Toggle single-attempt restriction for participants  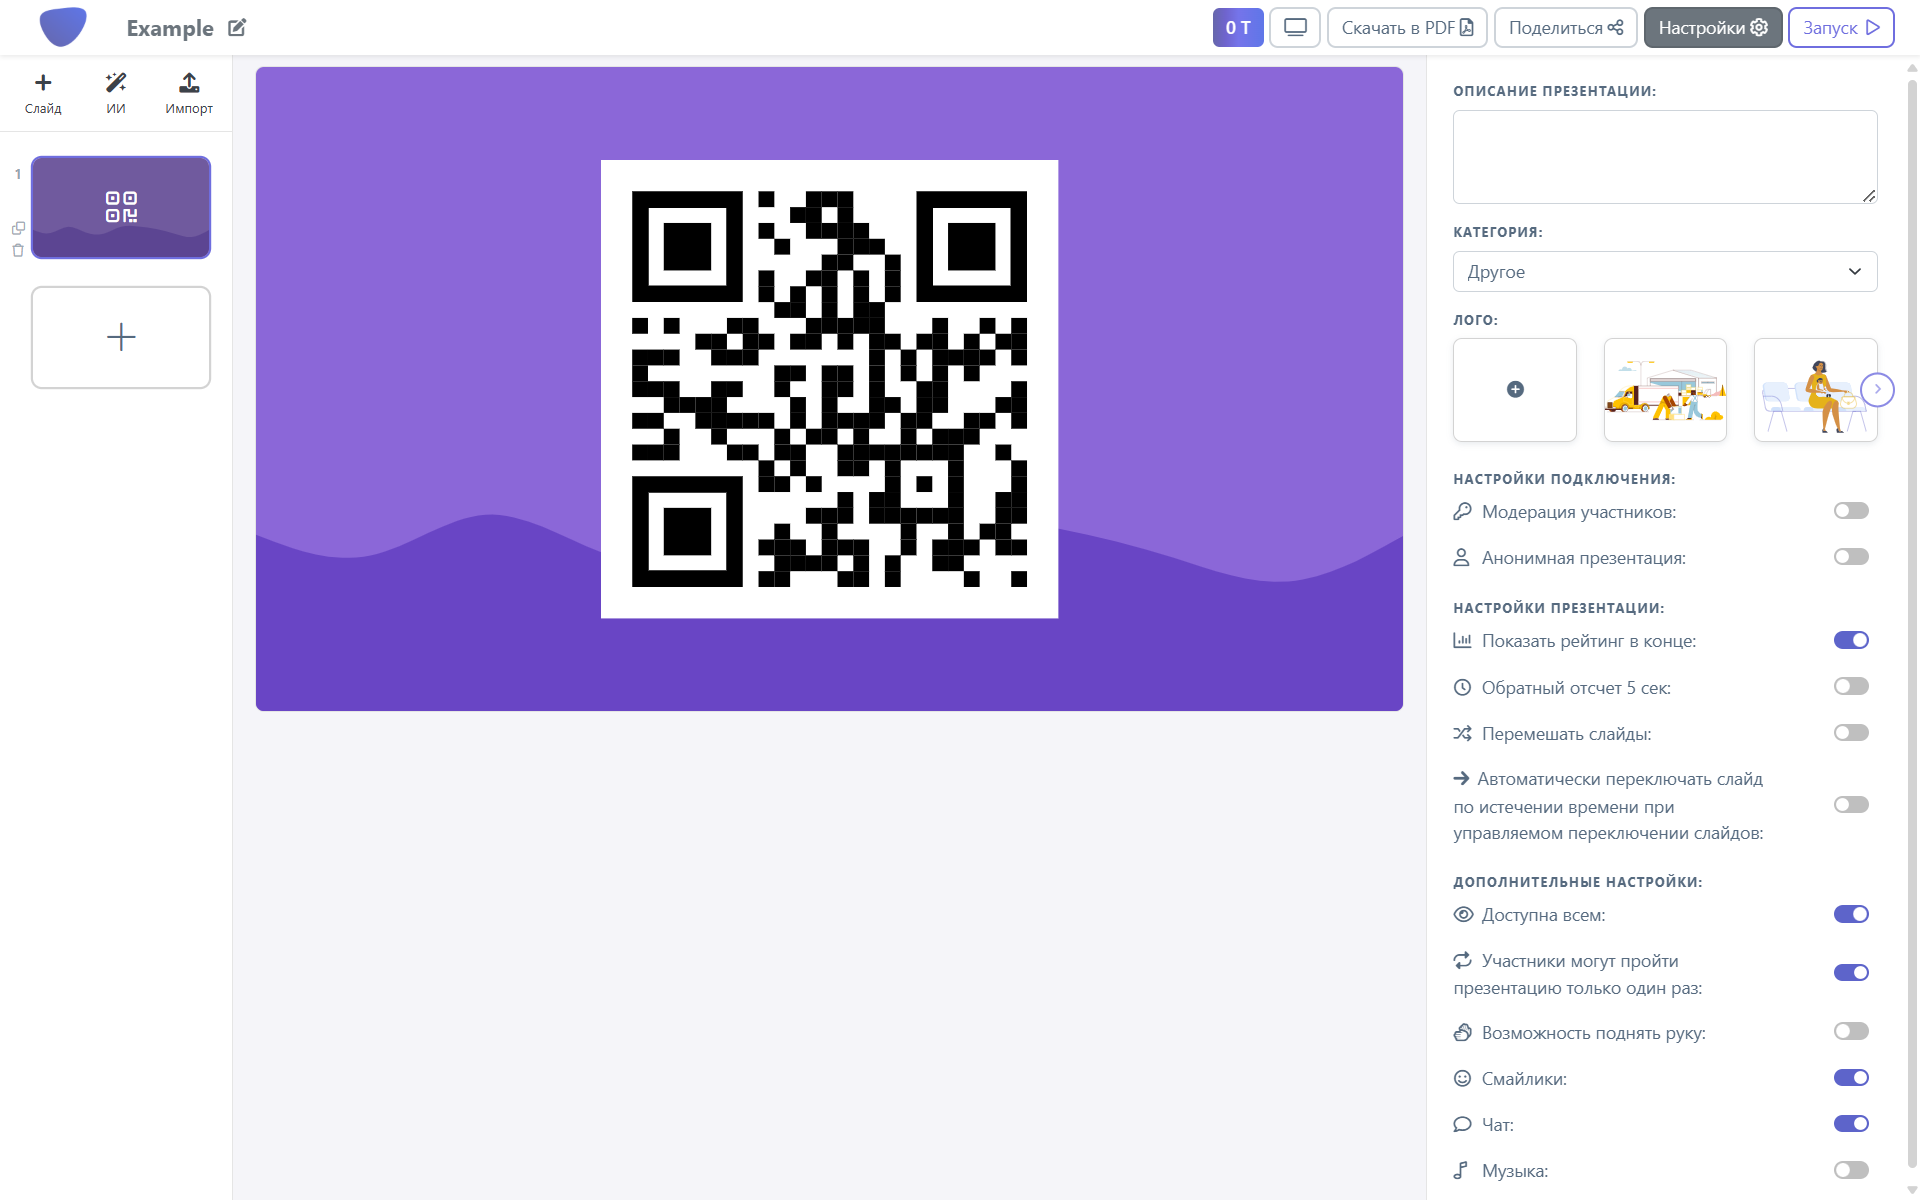1851,973
